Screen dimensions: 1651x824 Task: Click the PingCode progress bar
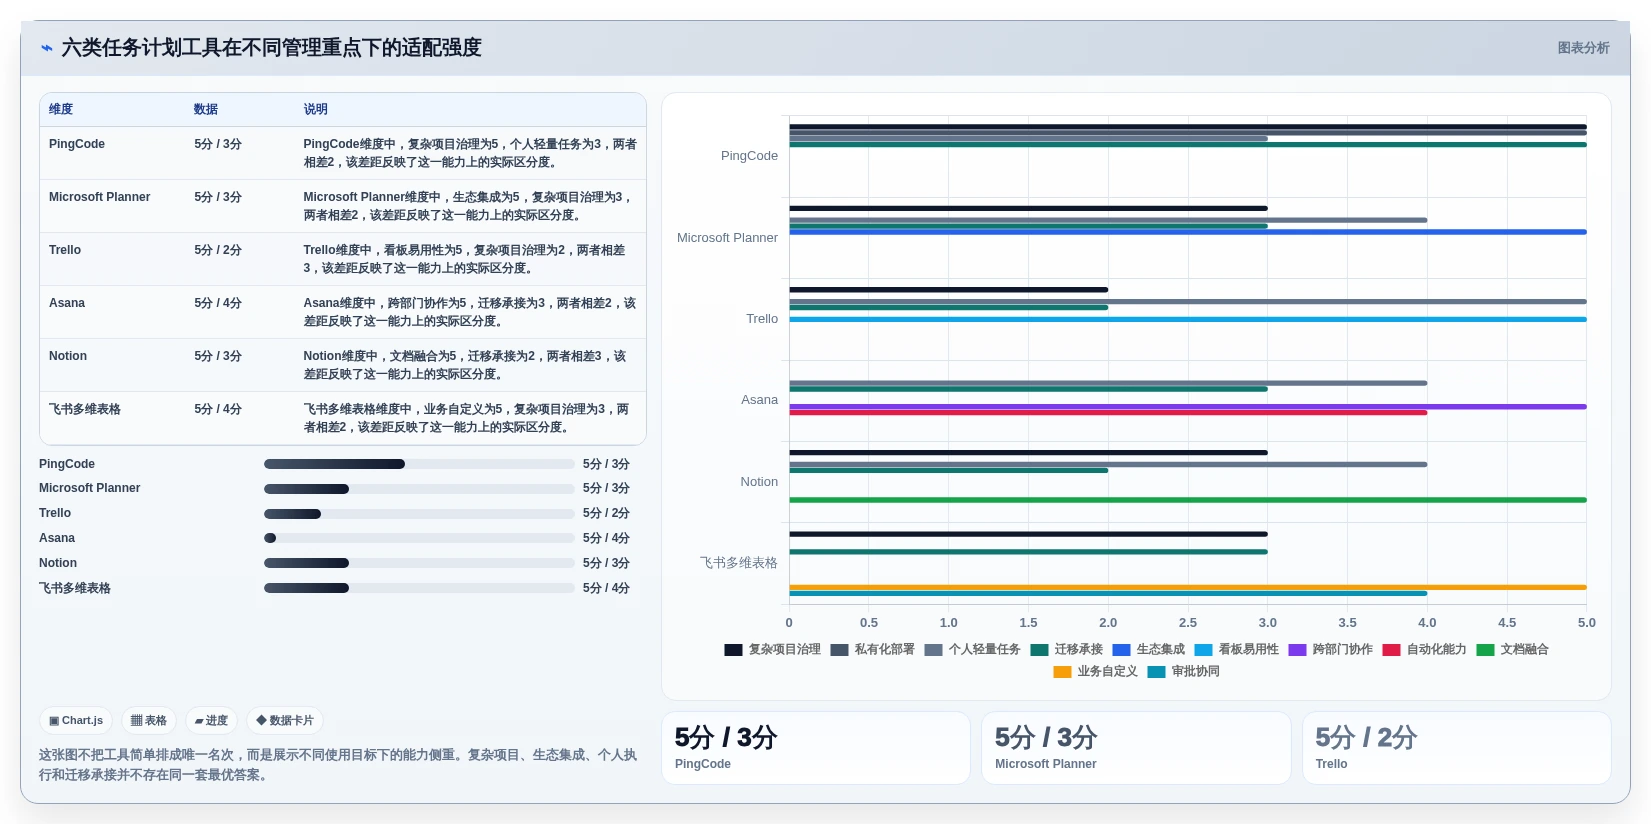(419, 464)
